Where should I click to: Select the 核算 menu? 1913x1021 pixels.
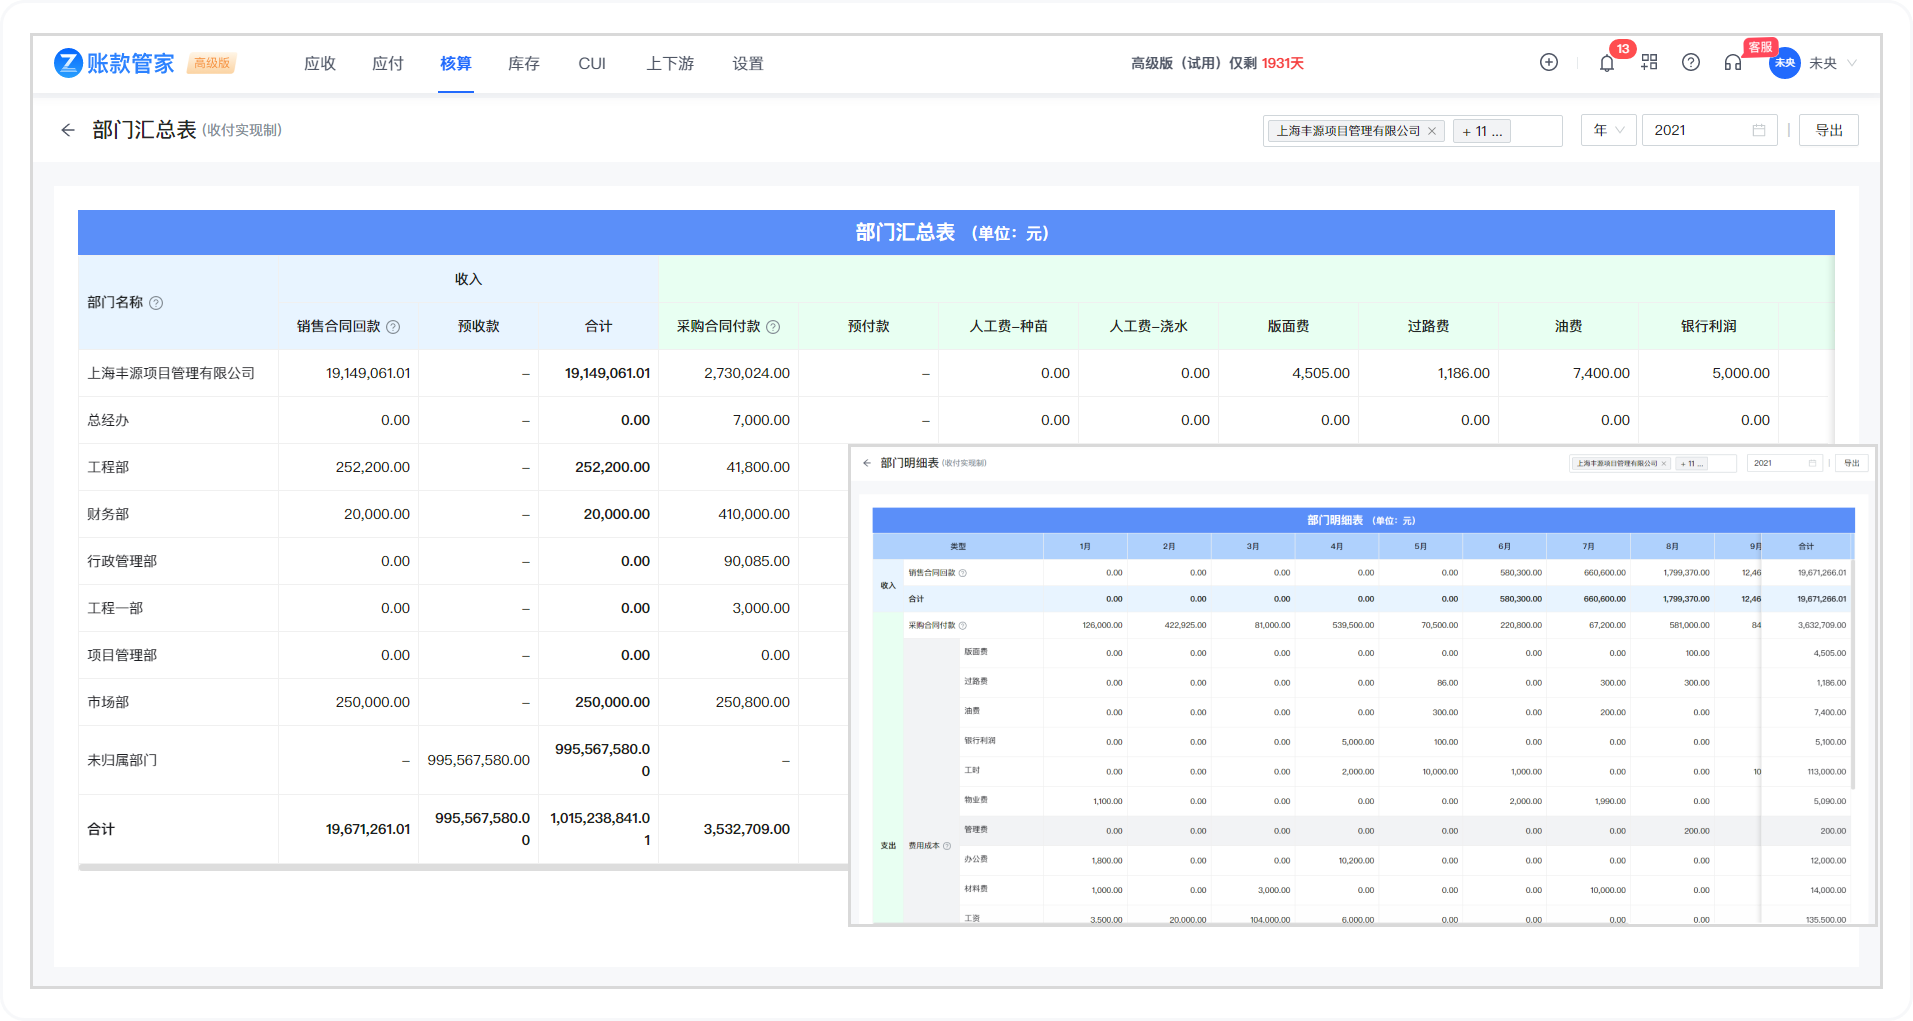point(456,63)
